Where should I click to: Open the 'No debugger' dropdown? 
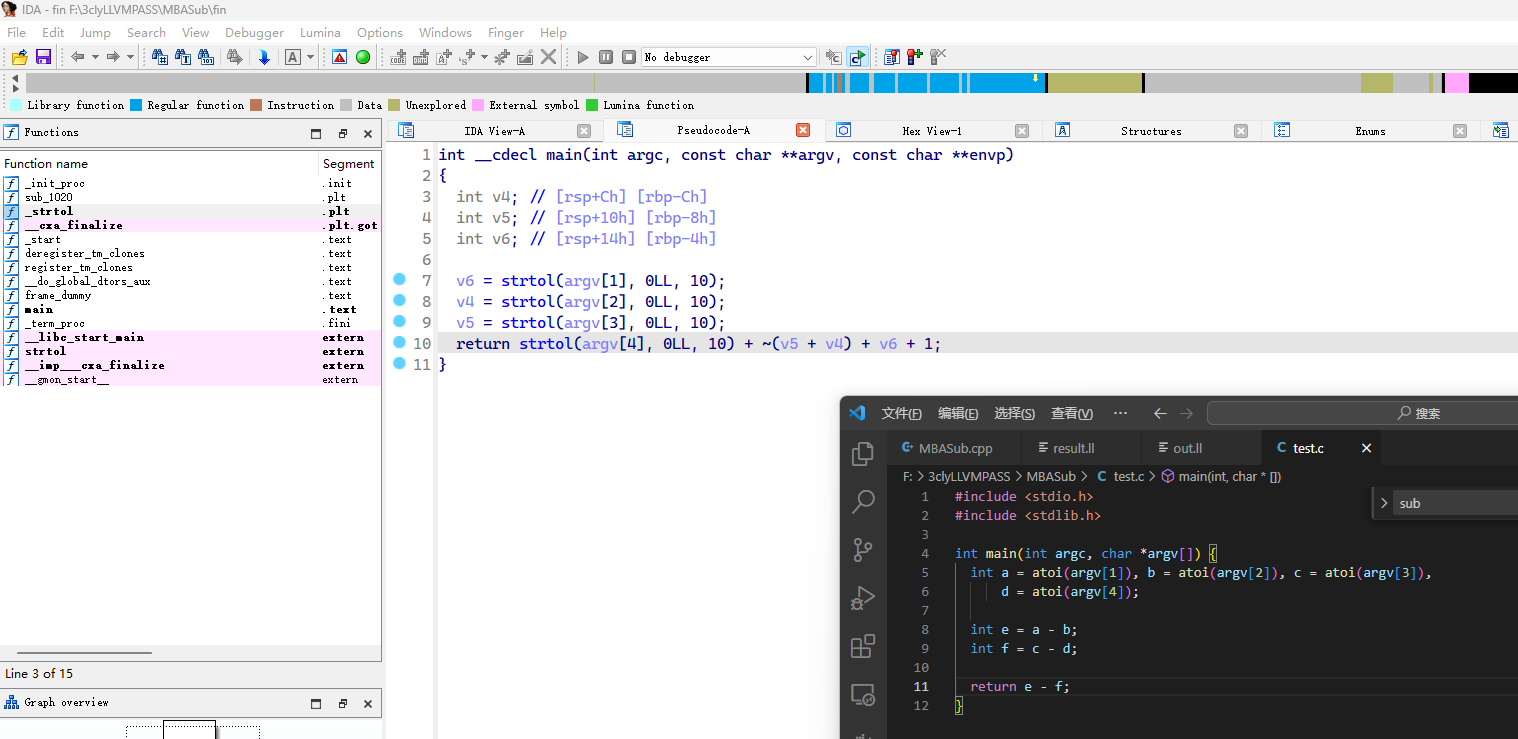[808, 57]
